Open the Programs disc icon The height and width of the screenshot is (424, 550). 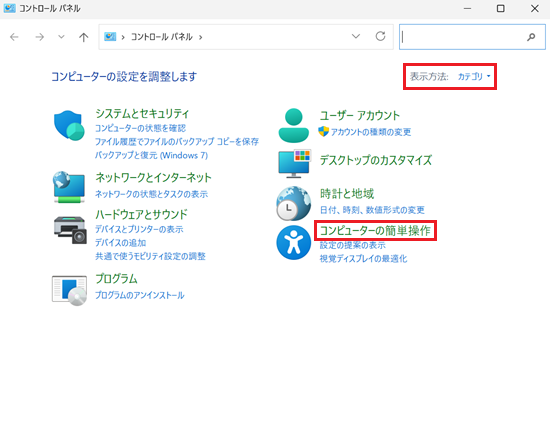[69, 290]
